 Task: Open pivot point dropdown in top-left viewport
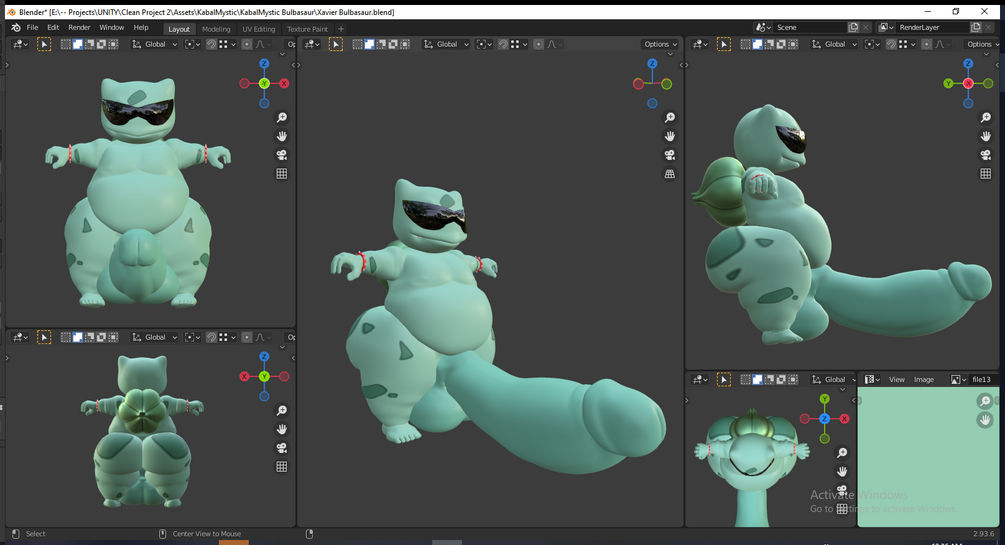(192, 44)
